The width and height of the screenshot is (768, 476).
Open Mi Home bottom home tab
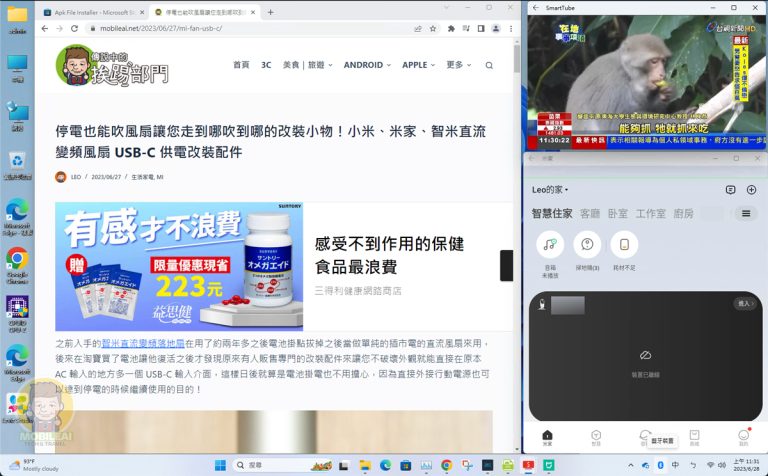click(x=548, y=437)
